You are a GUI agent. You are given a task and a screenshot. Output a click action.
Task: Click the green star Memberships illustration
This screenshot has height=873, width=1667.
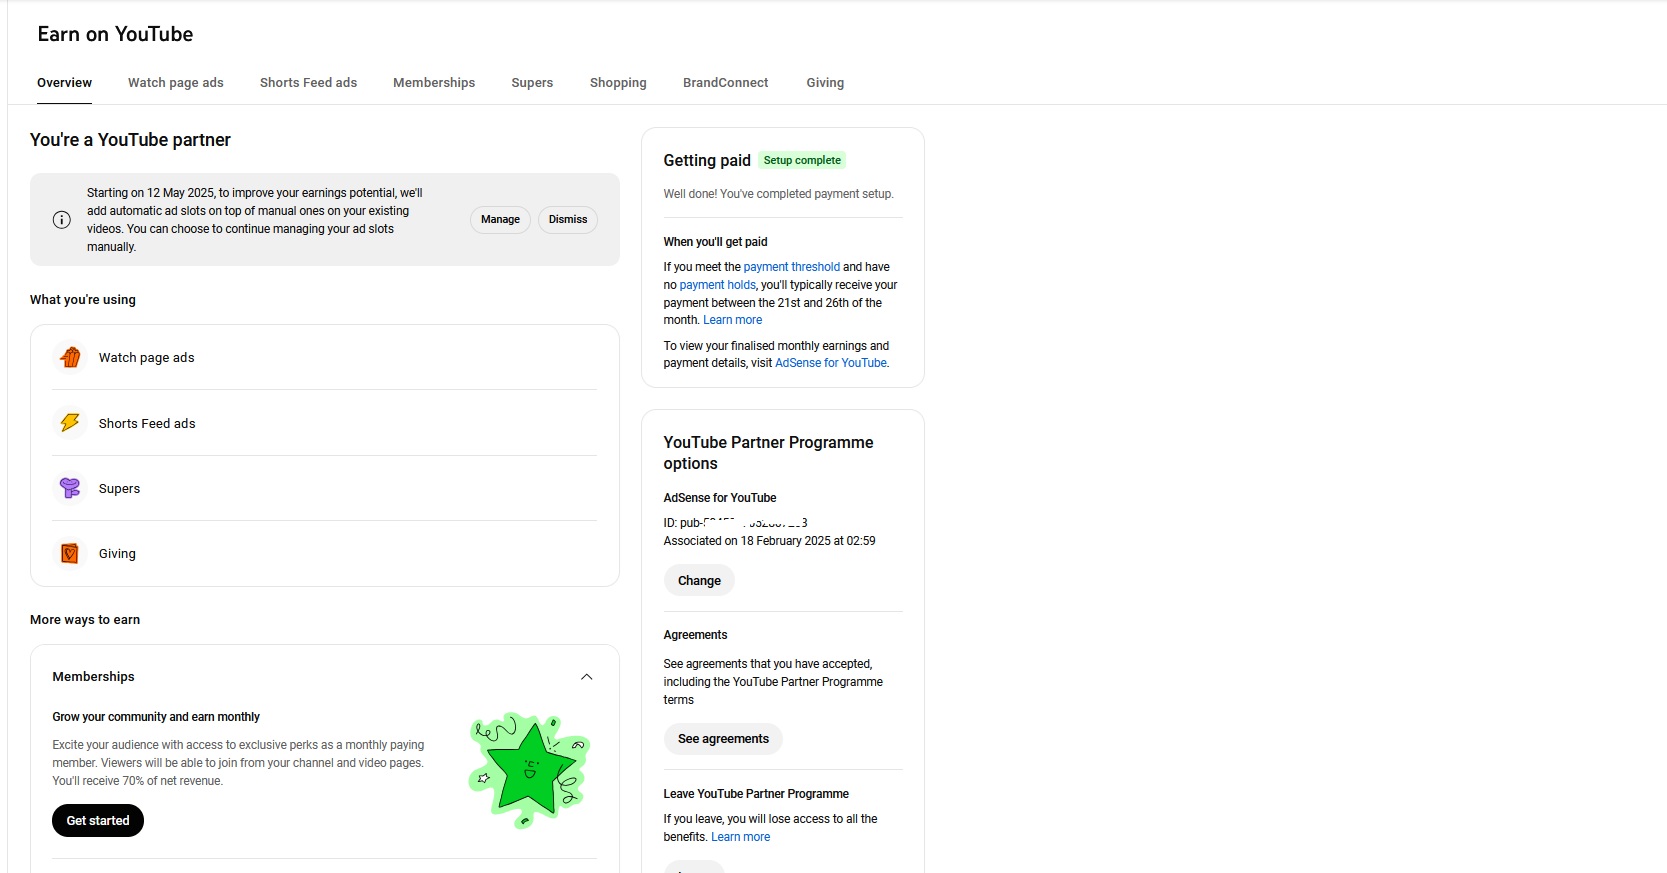pos(529,770)
